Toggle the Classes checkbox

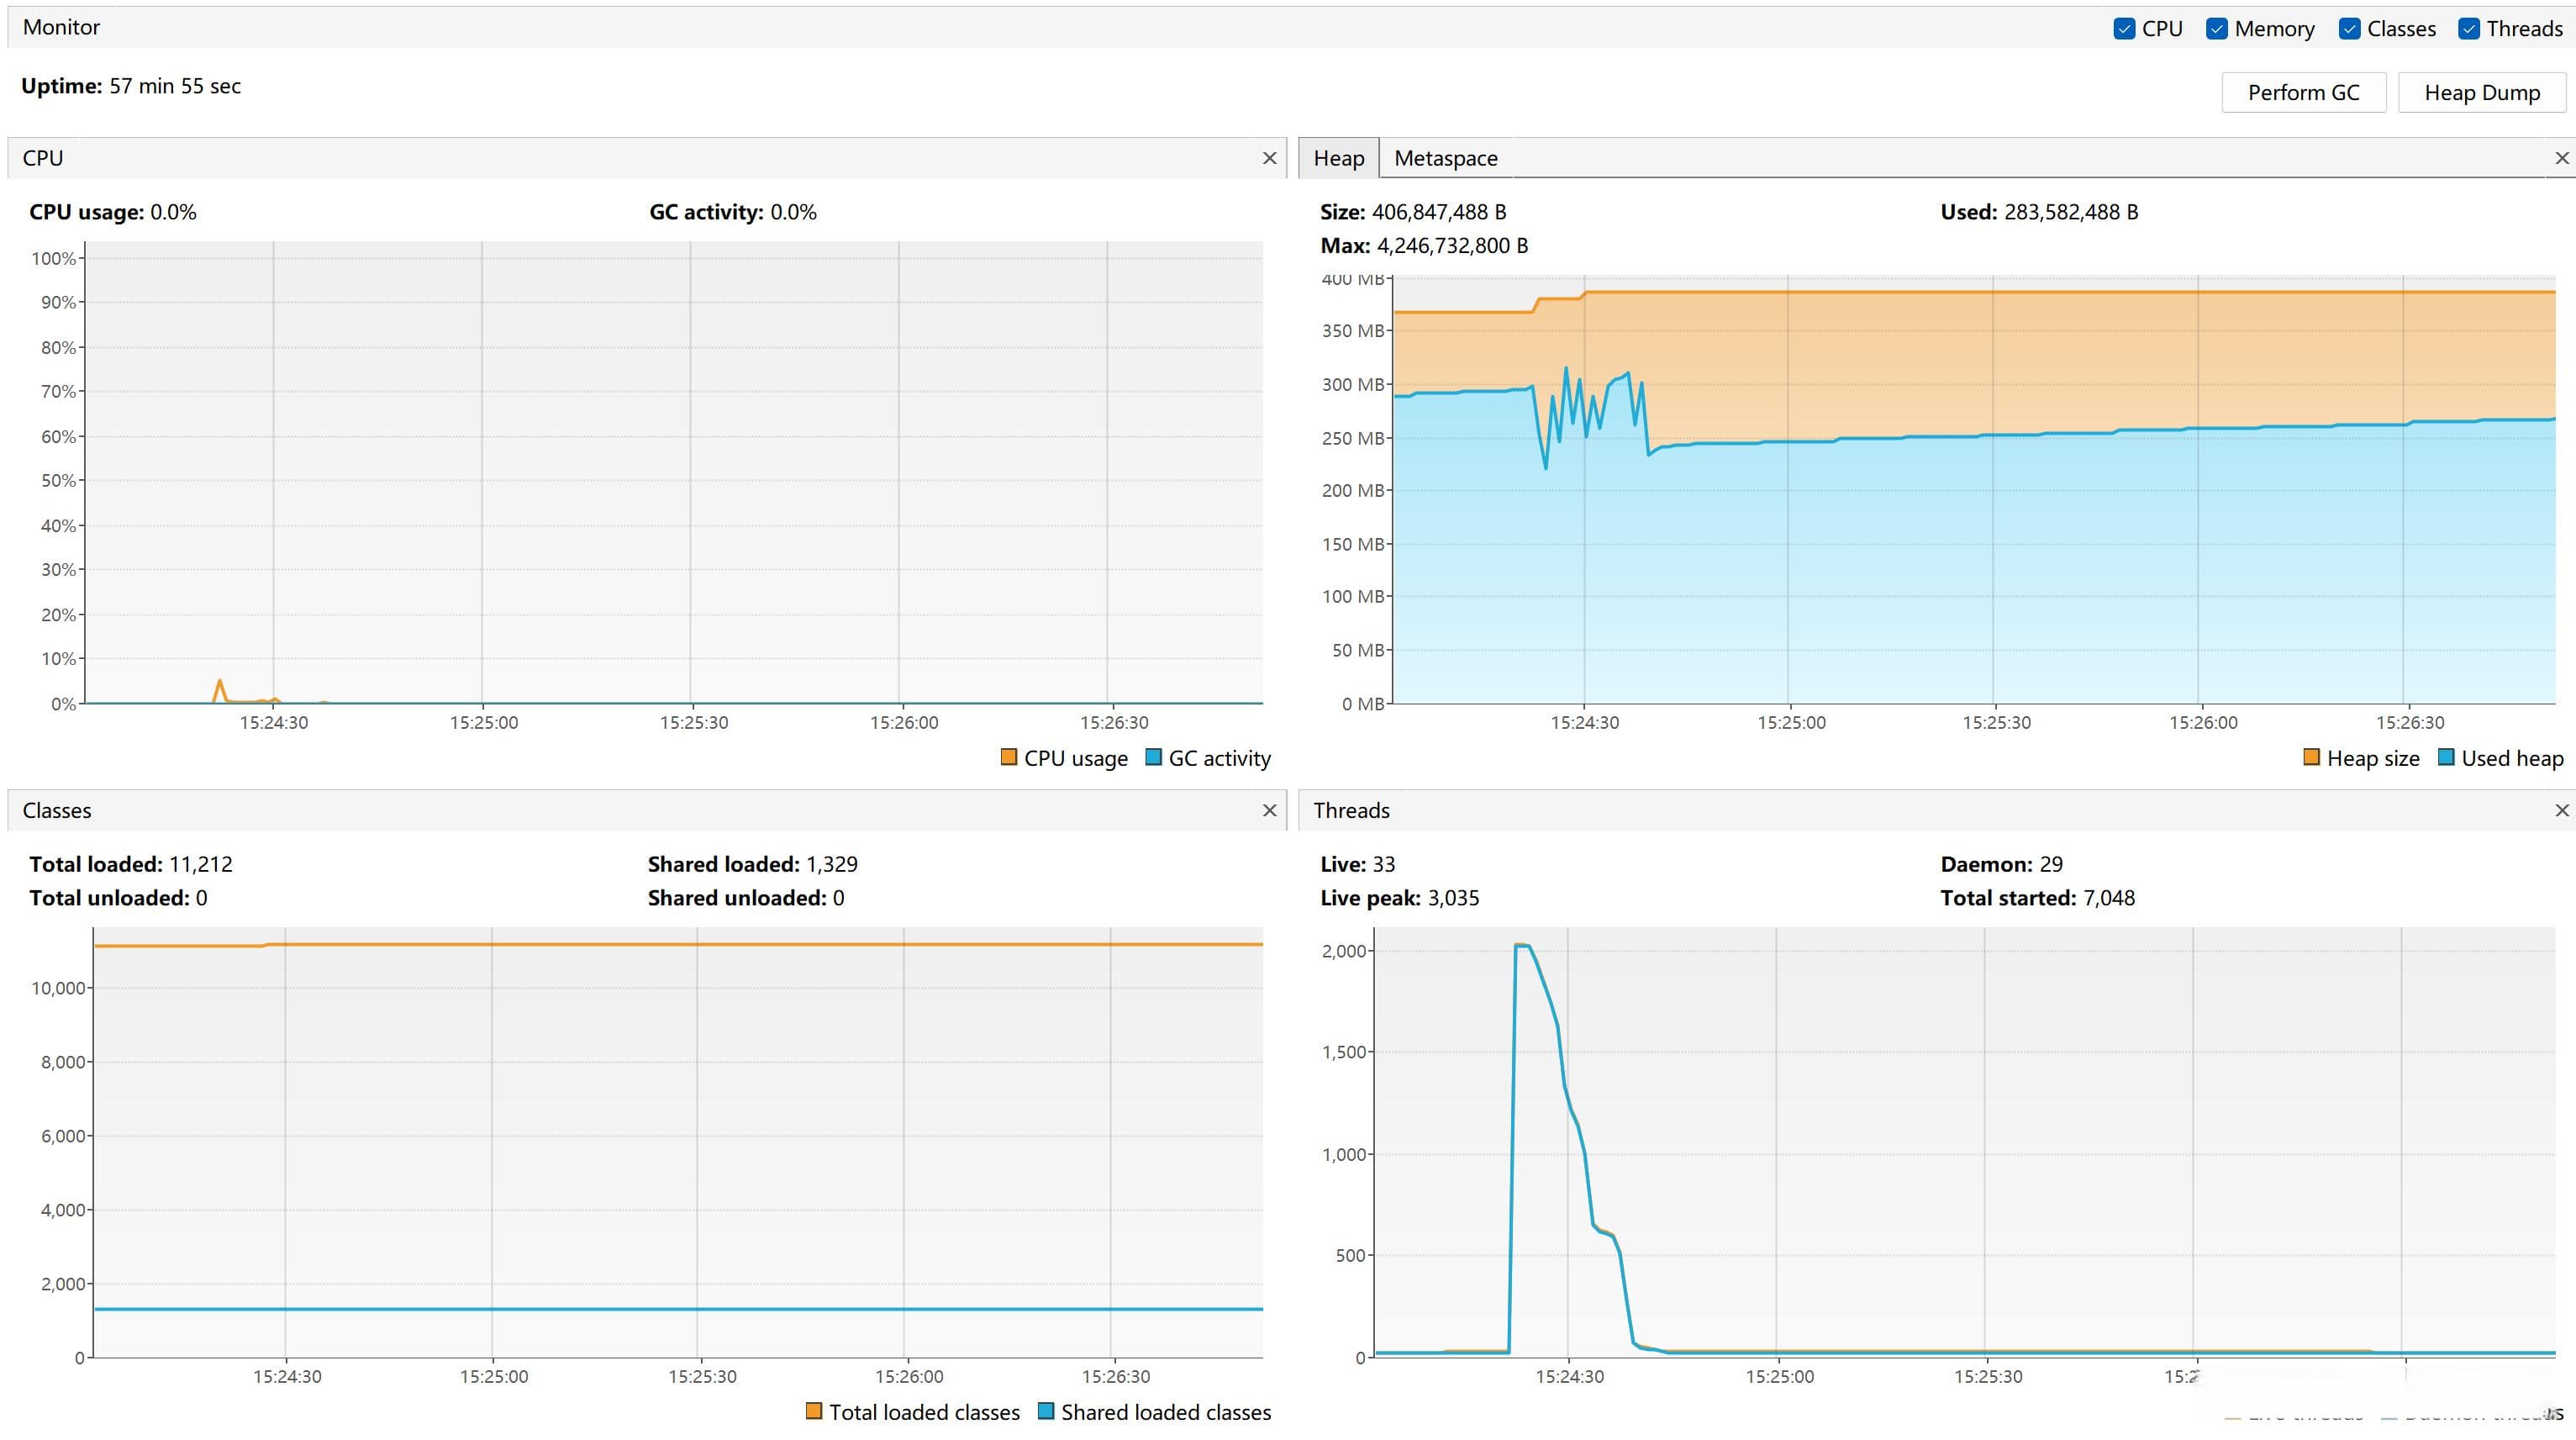(x=2350, y=29)
